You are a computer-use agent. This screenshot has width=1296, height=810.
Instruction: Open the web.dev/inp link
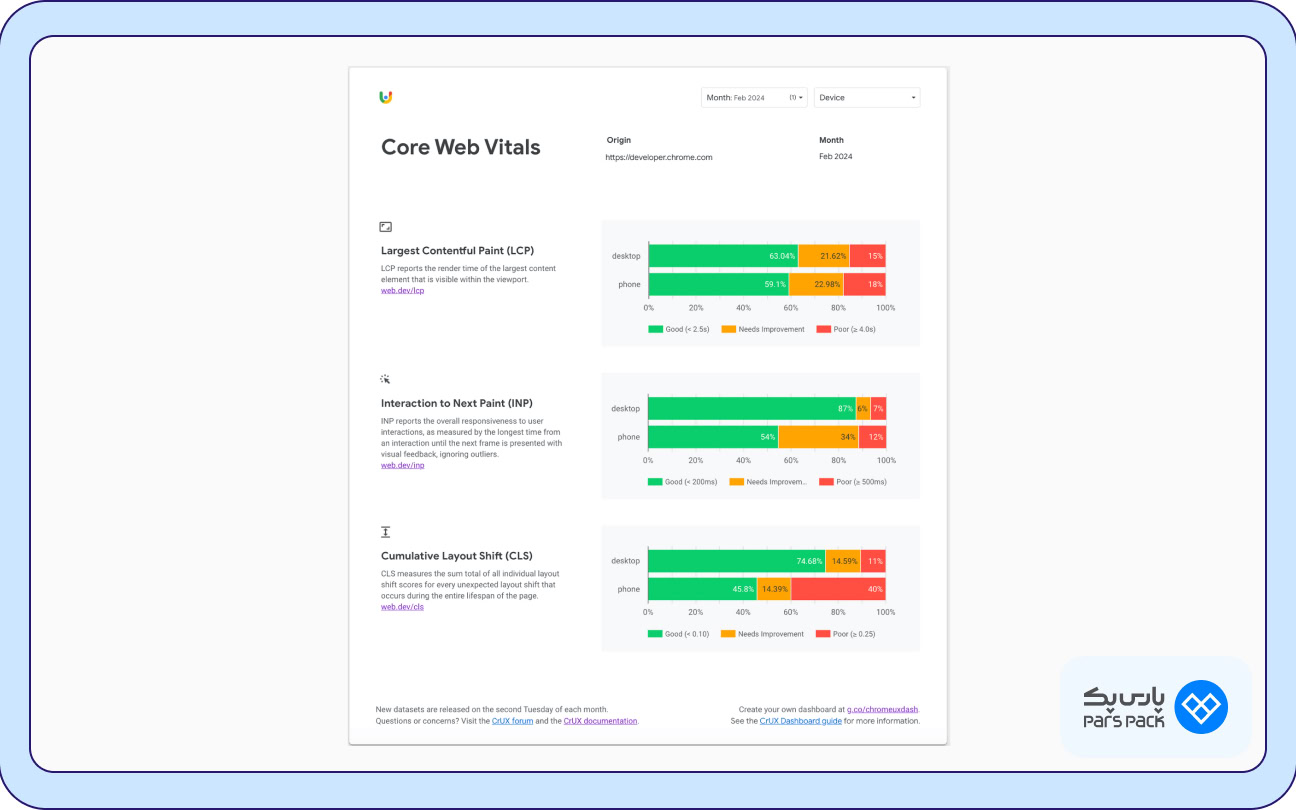[403, 465]
